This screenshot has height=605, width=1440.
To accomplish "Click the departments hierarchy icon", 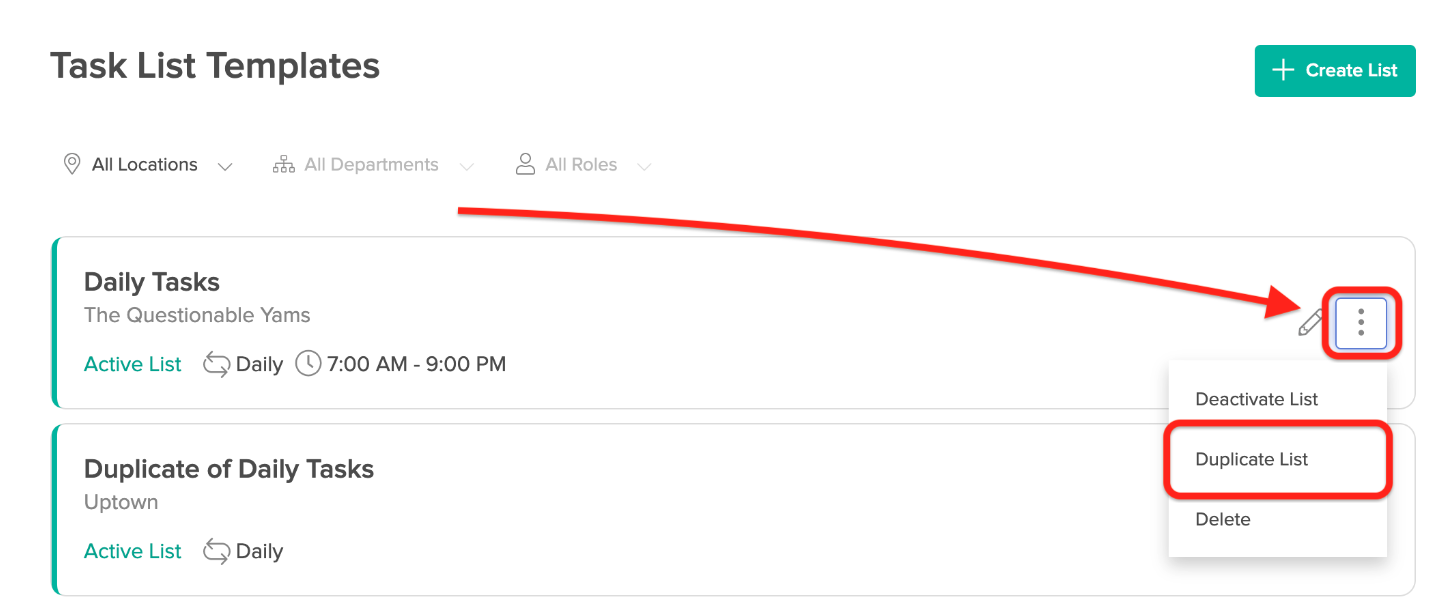I will click(x=284, y=165).
